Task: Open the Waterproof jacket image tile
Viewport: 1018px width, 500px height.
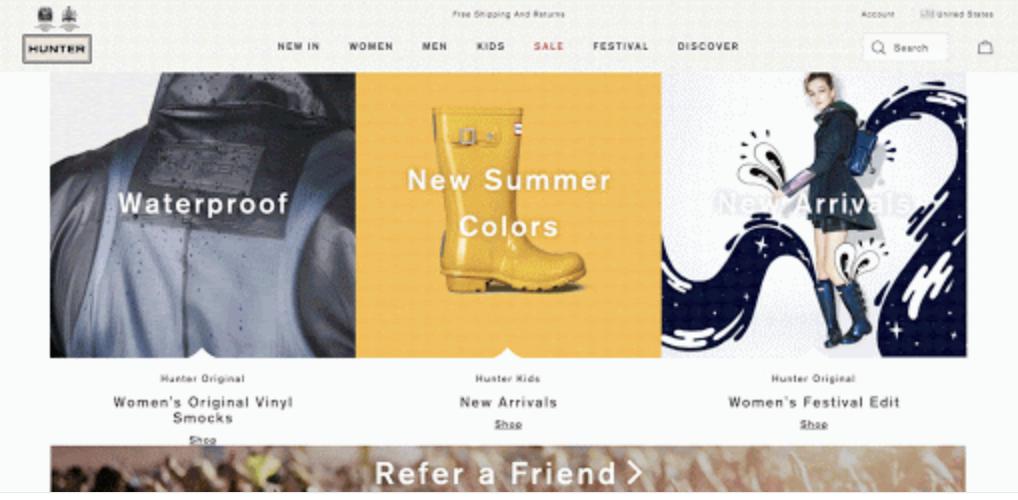Action: pyautogui.click(x=203, y=215)
